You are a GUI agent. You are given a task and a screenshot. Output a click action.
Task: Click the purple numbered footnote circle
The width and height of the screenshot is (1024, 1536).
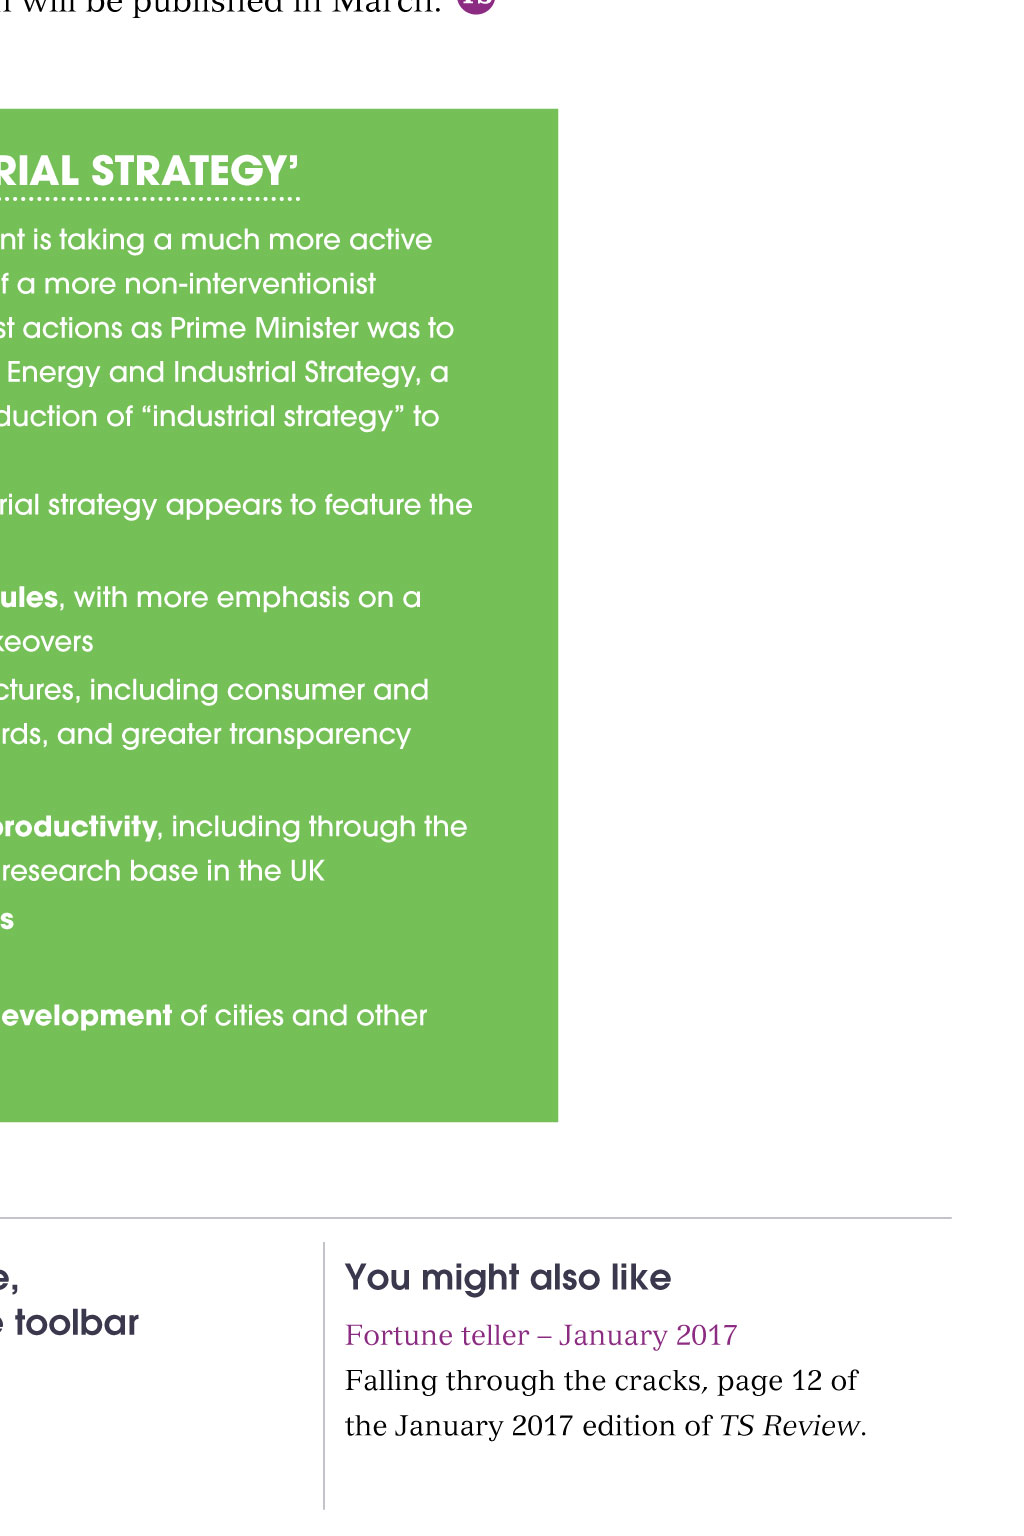coord(477,3)
